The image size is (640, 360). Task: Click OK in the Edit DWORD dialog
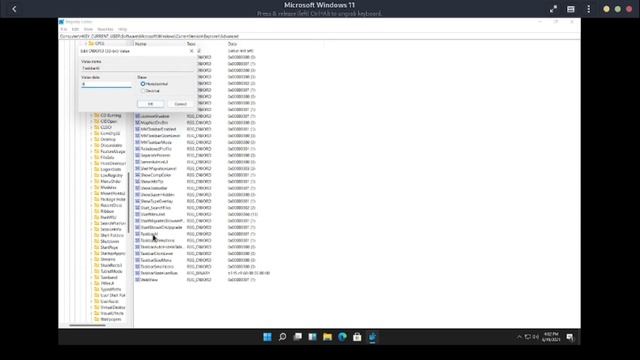click(x=150, y=104)
